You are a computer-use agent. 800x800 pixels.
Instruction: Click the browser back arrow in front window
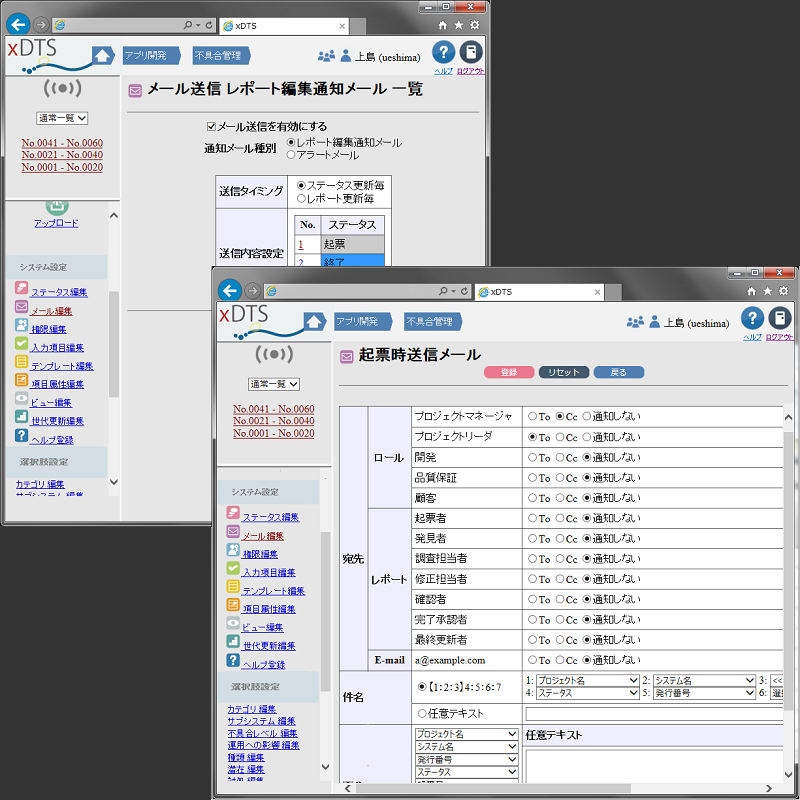230,291
